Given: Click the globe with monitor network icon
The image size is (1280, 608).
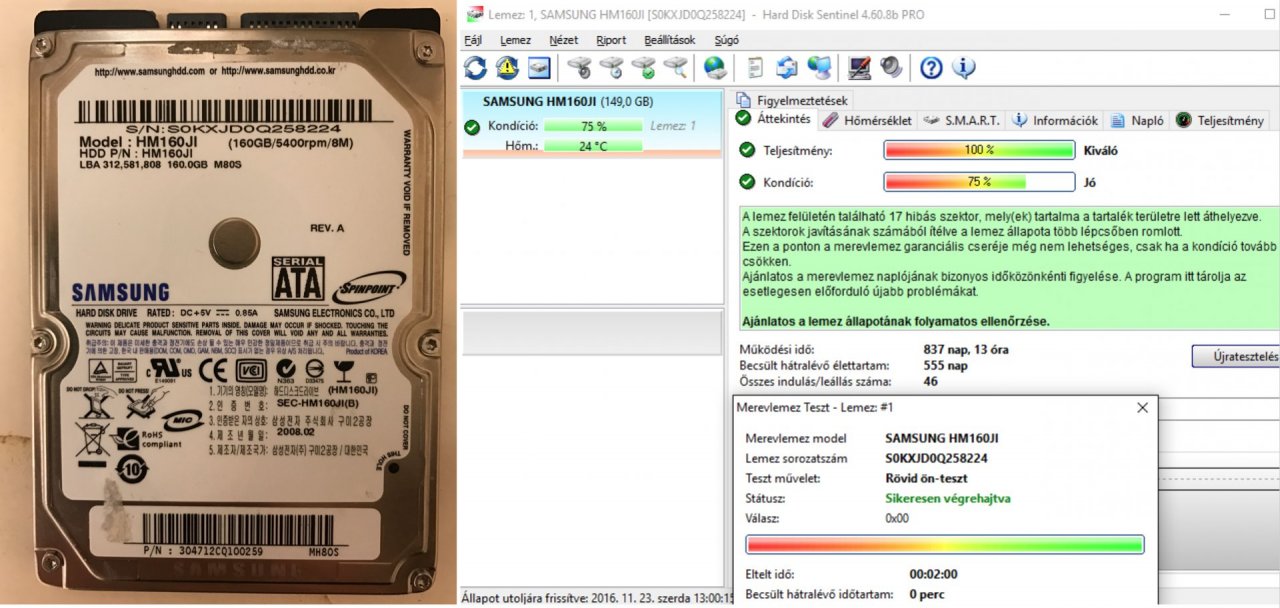Looking at the screenshot, I should click(819, 68).
